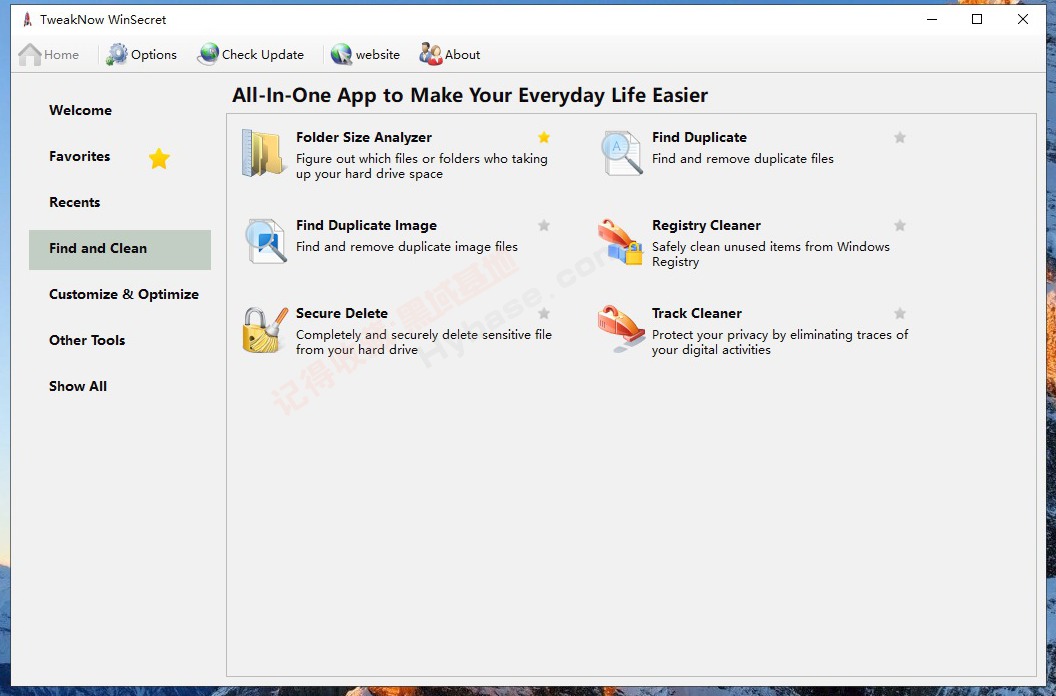Click 'Figure out which files or folders' description

(422, 166)
